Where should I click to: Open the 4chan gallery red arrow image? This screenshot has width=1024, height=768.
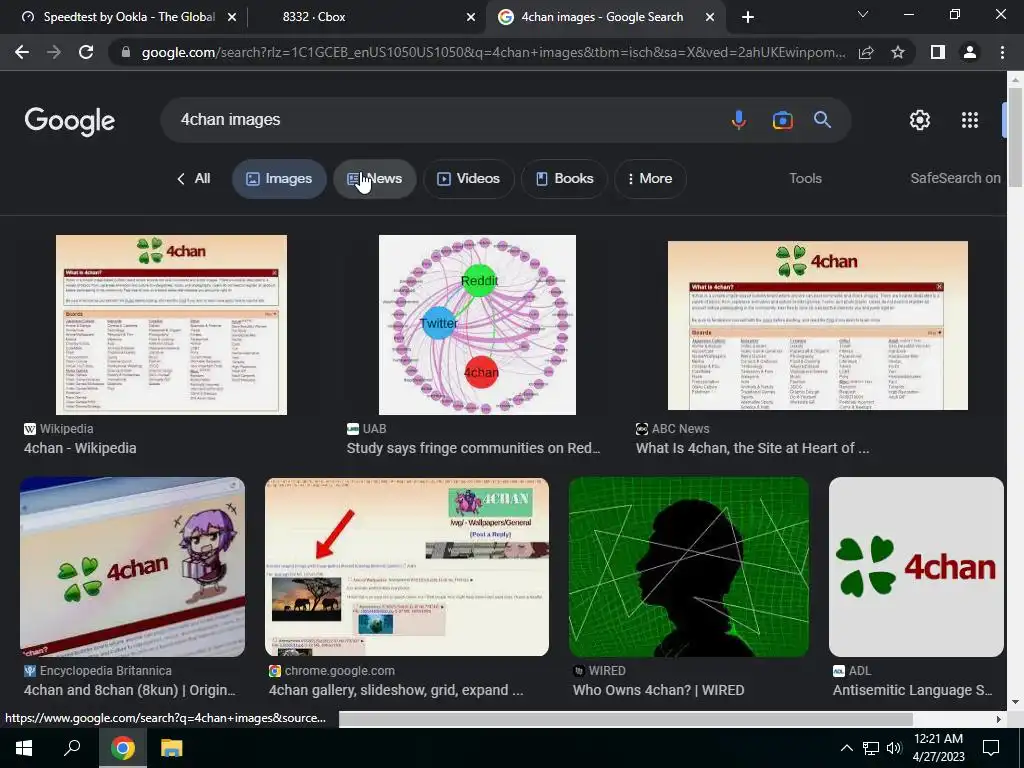pos(407,567)
